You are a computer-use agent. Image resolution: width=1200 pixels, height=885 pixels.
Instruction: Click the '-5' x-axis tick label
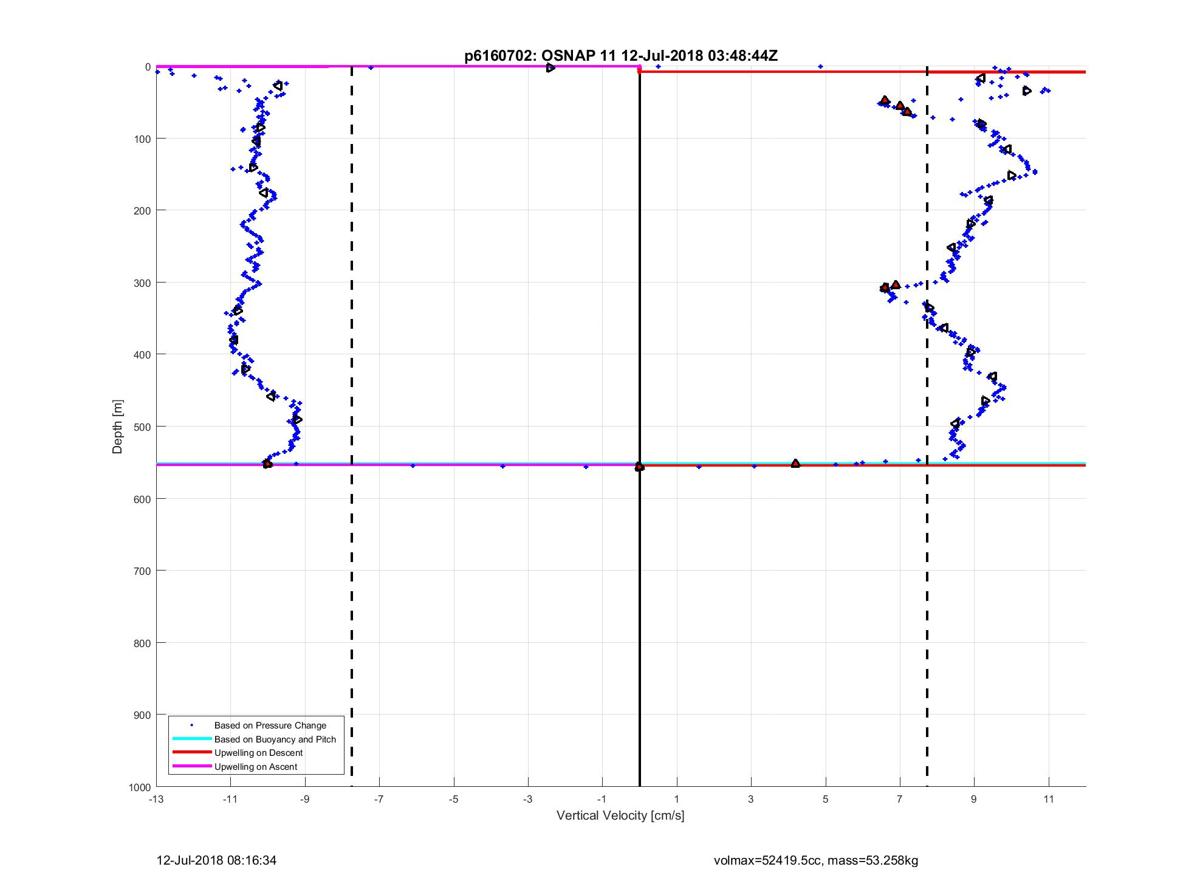click(x=453, y=799)
